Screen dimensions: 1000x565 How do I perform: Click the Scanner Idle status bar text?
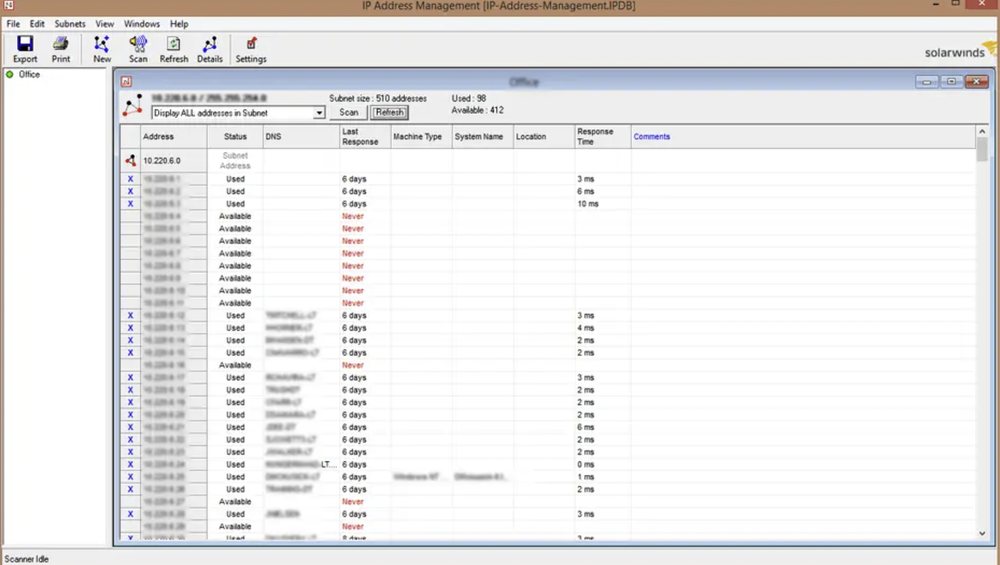pos(26,559)
